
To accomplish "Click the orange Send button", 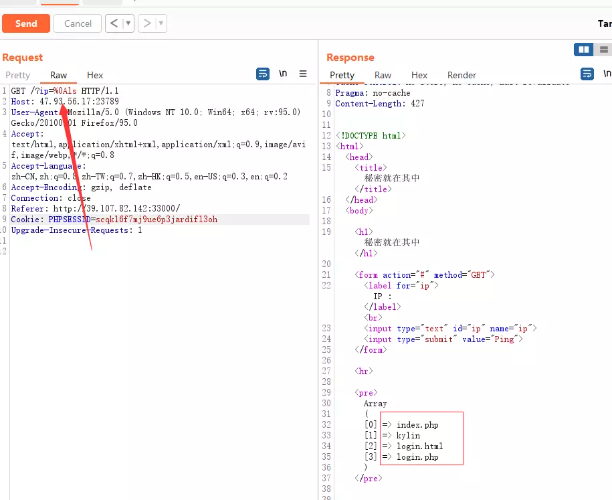I will (x=26, y=23).
